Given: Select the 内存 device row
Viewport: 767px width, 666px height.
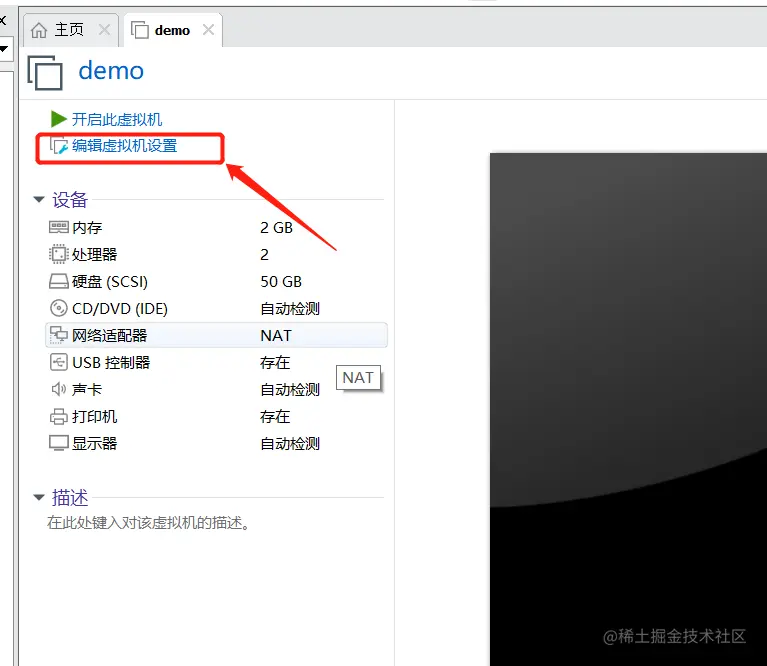Looking at the screenshot, I should coord(216,227).
